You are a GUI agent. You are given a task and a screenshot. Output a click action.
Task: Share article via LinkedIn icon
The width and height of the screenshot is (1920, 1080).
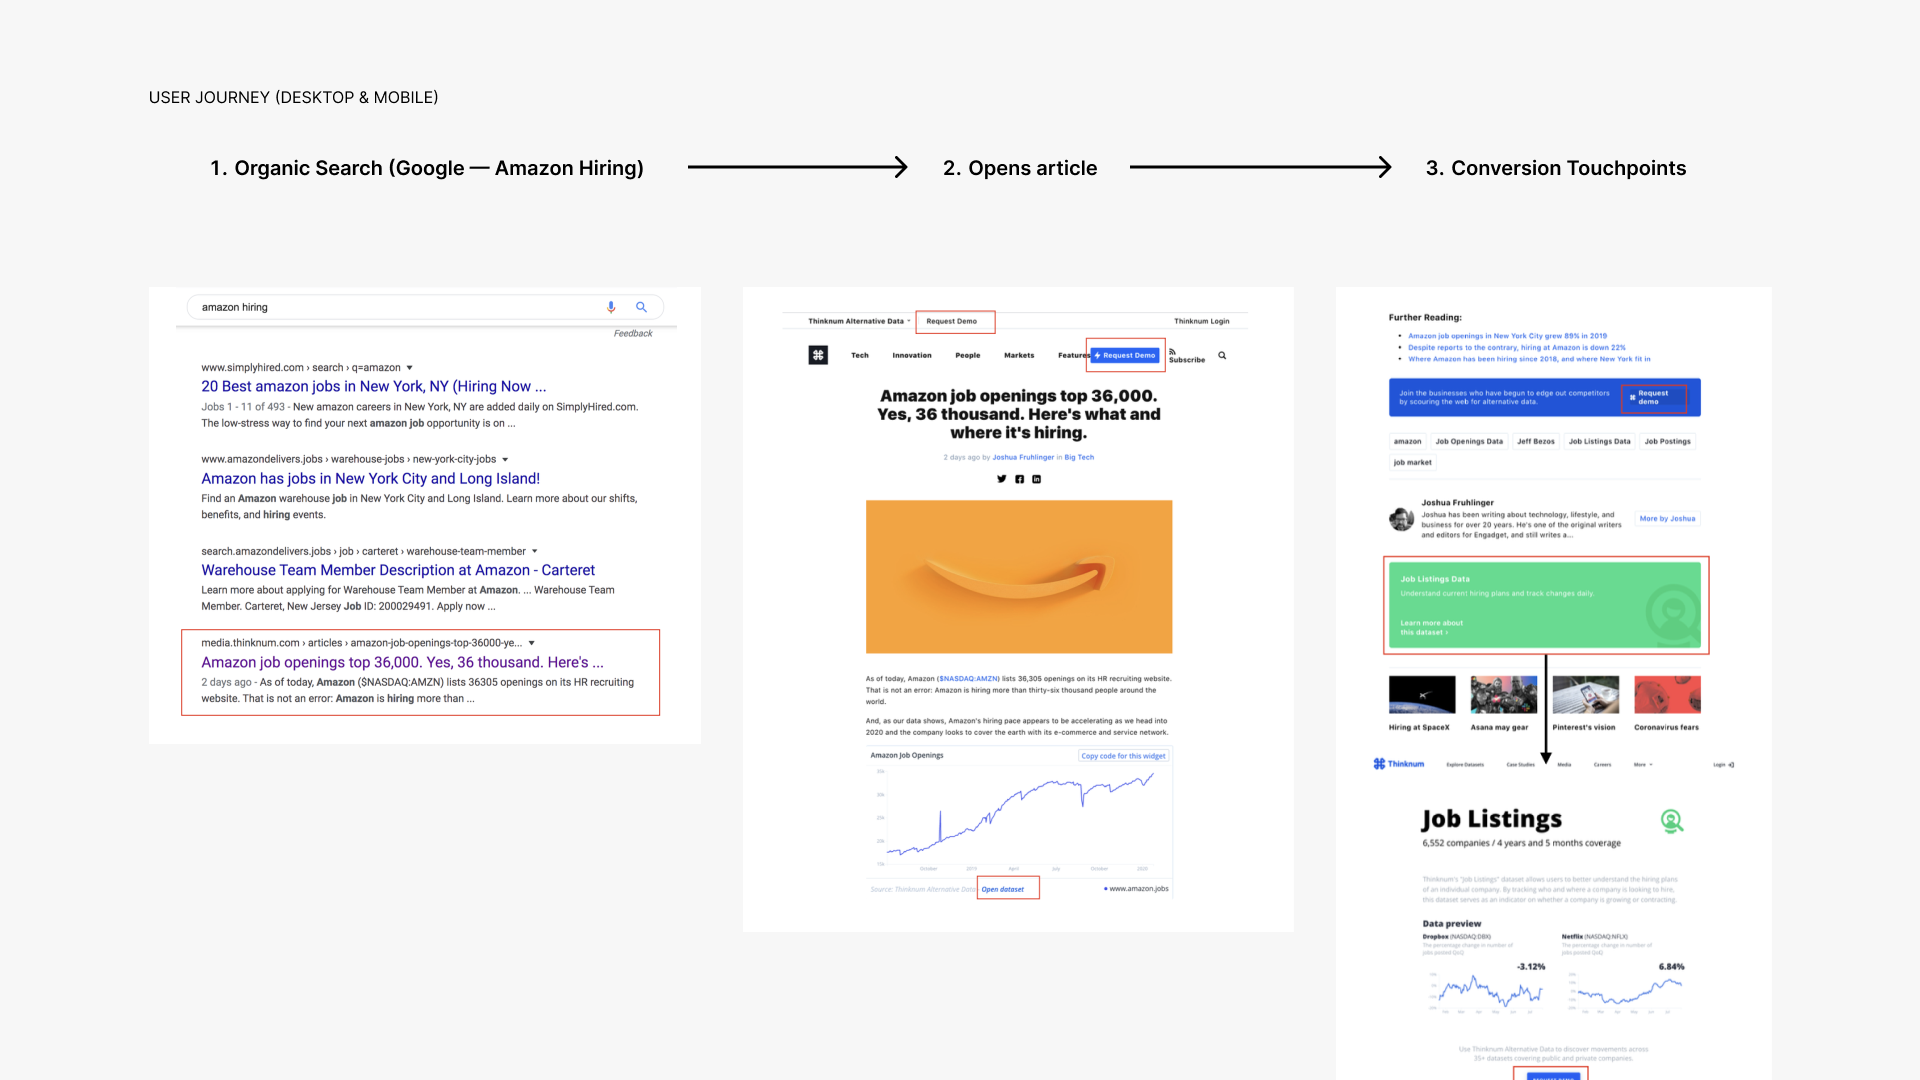point(1036,479)
